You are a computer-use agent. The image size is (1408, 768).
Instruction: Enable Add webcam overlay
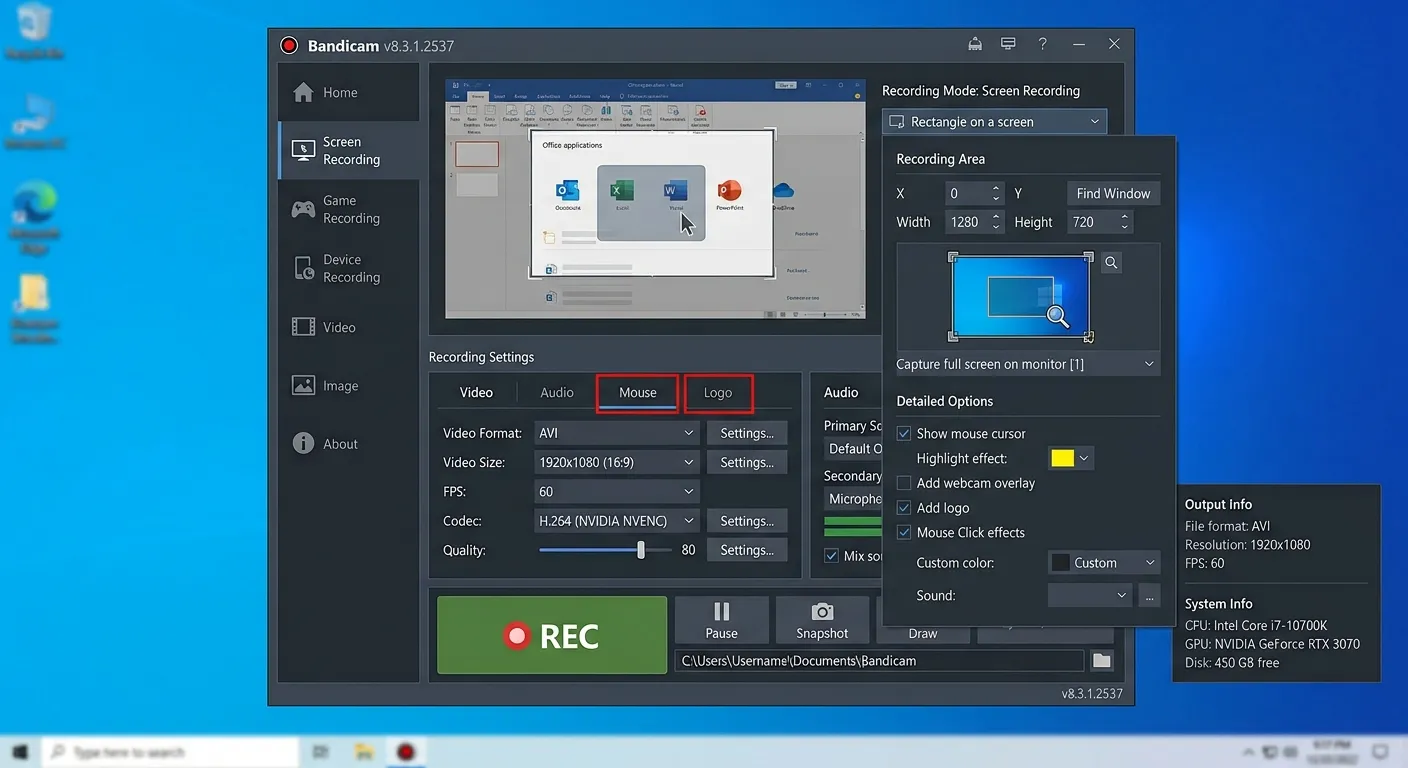click(x=904, y=483)
